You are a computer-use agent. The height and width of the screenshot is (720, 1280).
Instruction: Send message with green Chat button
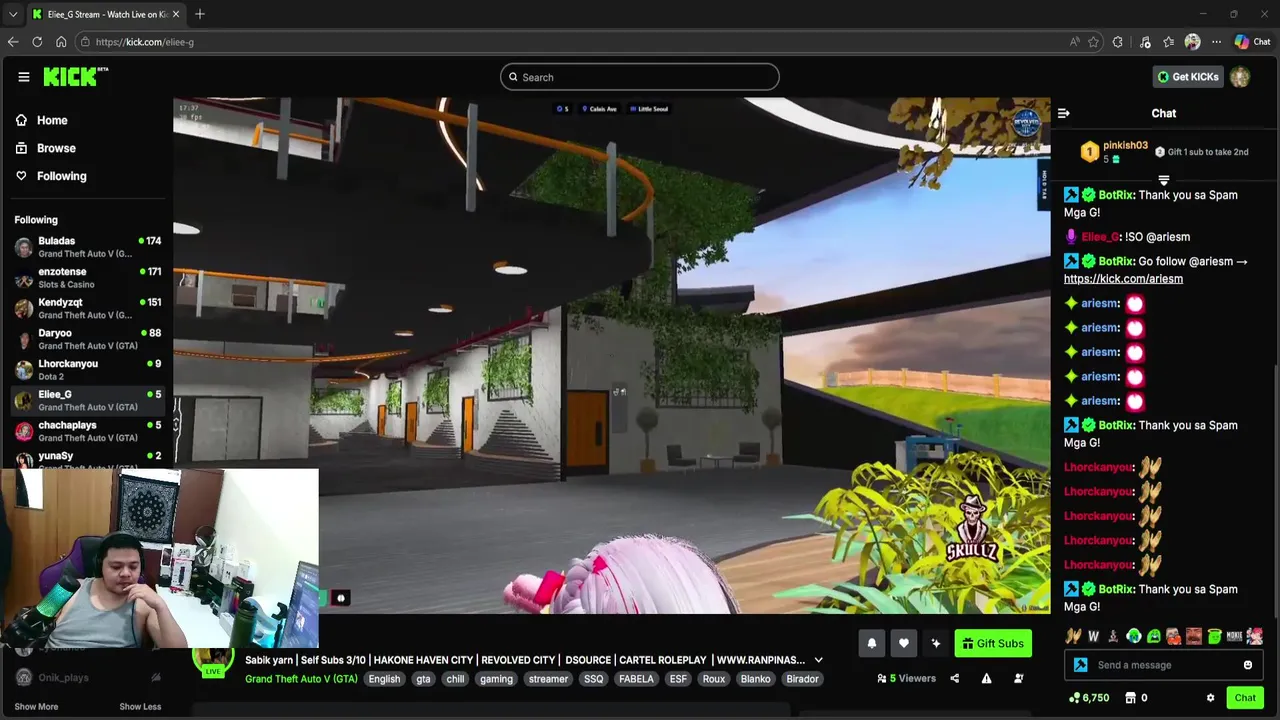pos(1245,698)
